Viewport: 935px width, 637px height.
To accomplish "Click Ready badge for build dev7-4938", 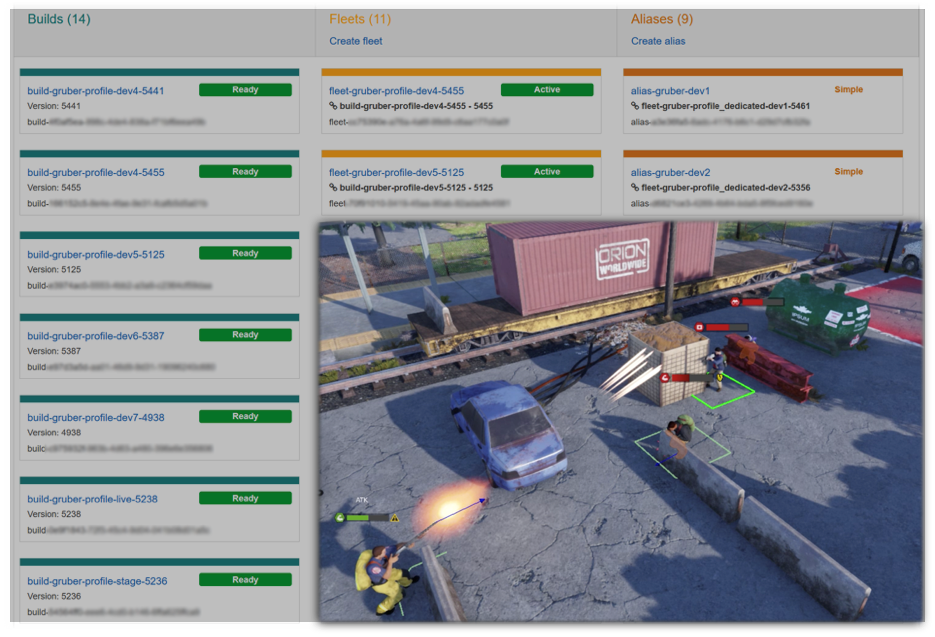I will coord(245,416).
